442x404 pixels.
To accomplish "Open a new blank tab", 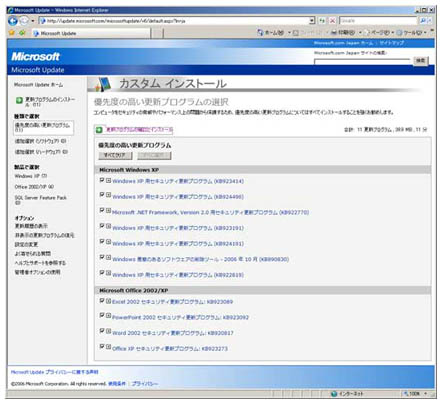I will [158, 33].
